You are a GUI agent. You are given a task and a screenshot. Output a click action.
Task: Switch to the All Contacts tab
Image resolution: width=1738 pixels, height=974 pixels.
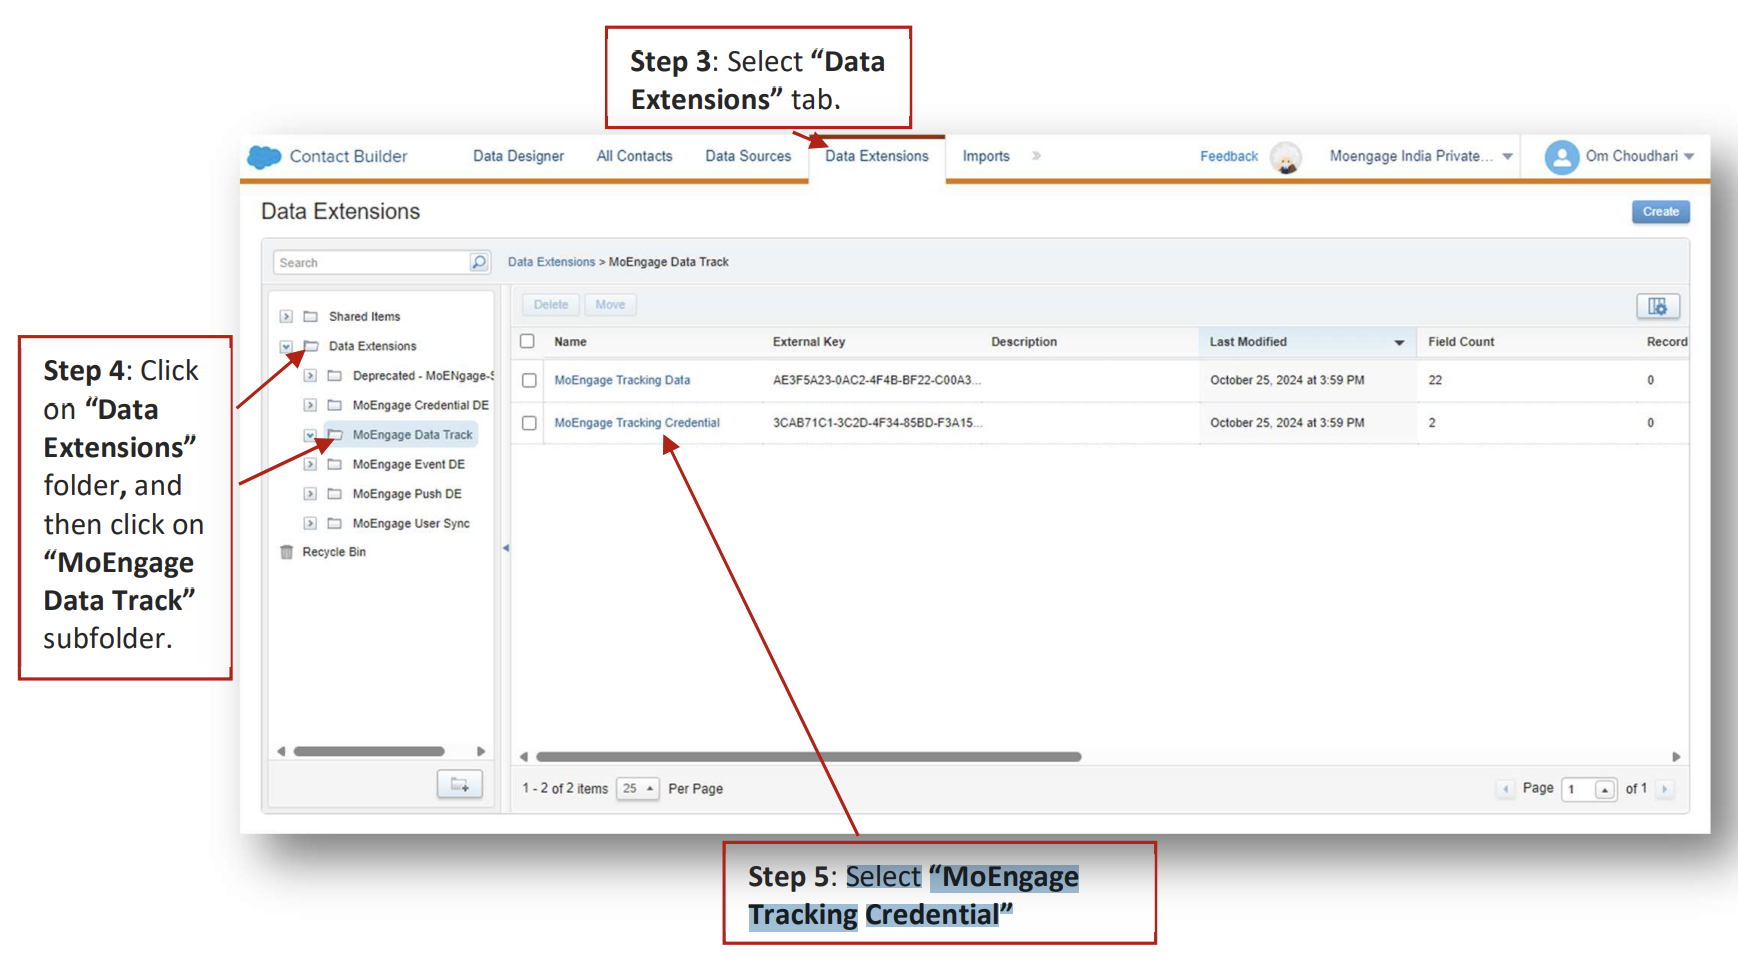(x=634, y=156)
